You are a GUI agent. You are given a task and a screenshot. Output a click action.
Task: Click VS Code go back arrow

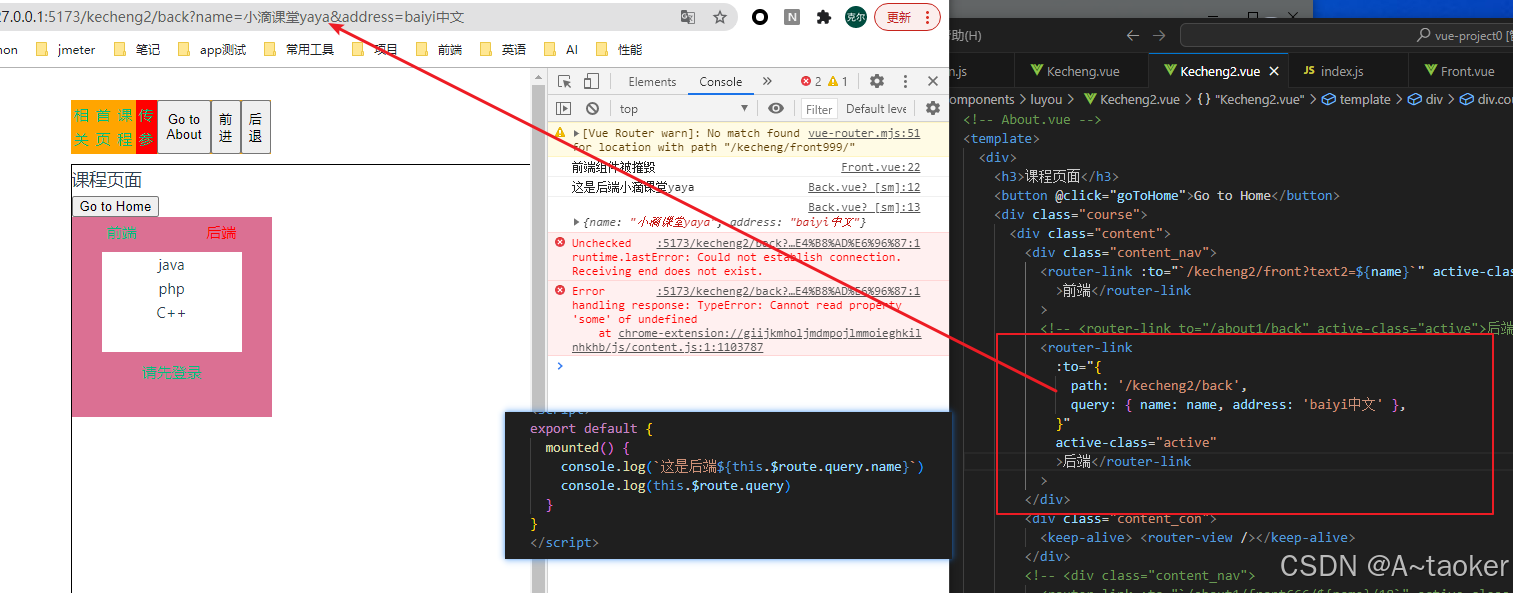tap(1132, 35)
